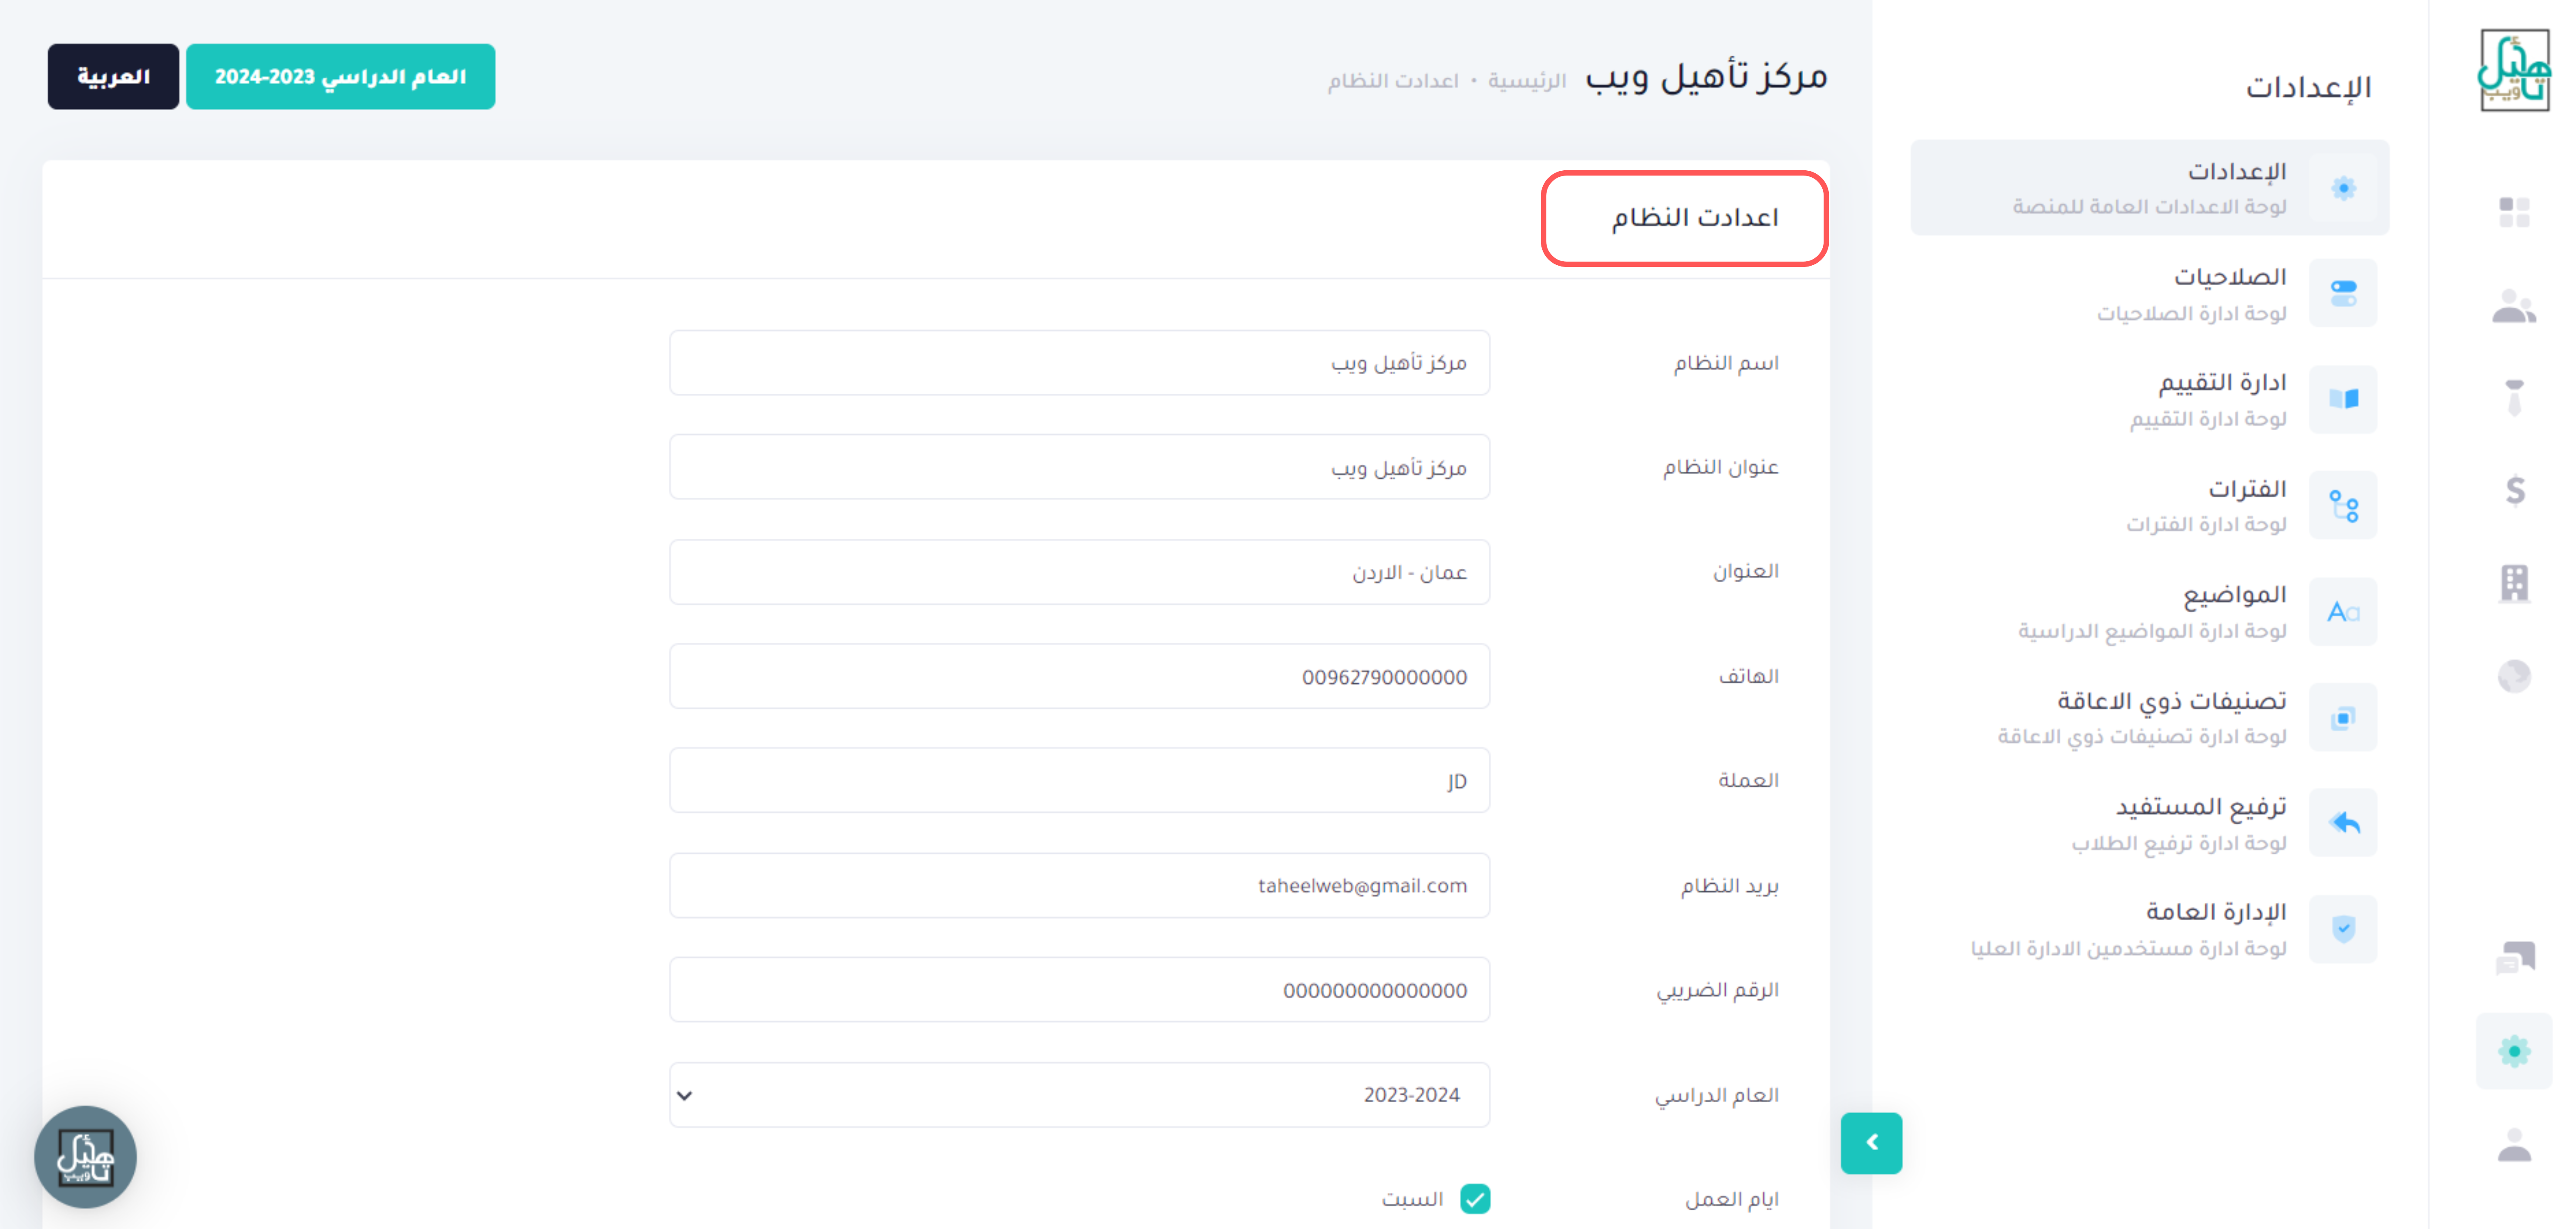Click the الرقم الضريبي tax number field

coord(1079,990)
